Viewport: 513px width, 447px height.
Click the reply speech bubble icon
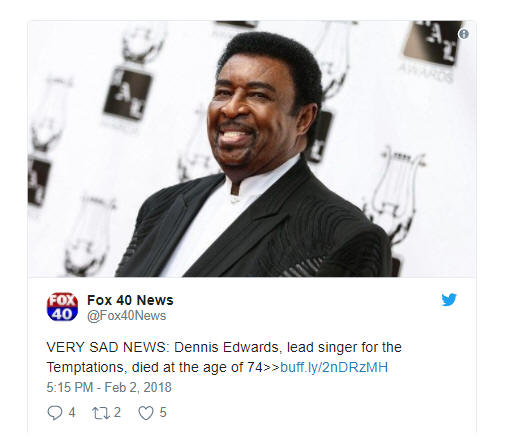pyautogui.click(x=55, y=413)
